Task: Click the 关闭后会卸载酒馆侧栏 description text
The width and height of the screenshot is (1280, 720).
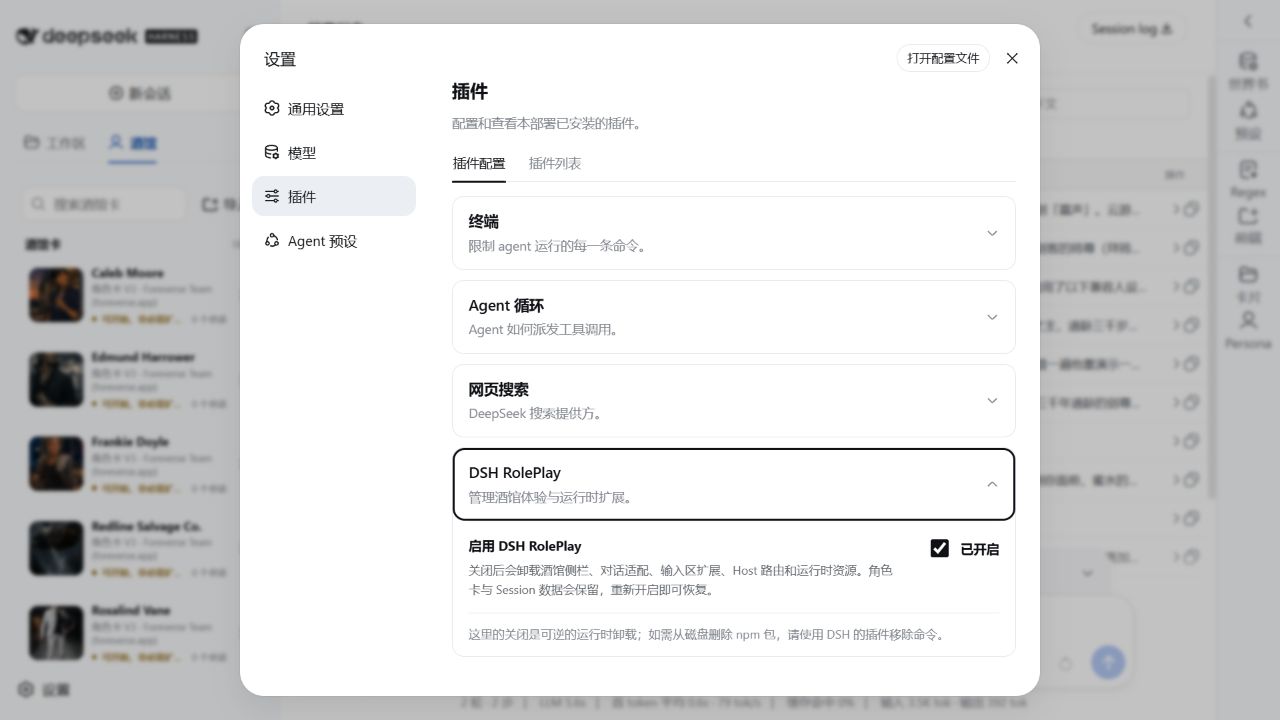Action: 681,580
